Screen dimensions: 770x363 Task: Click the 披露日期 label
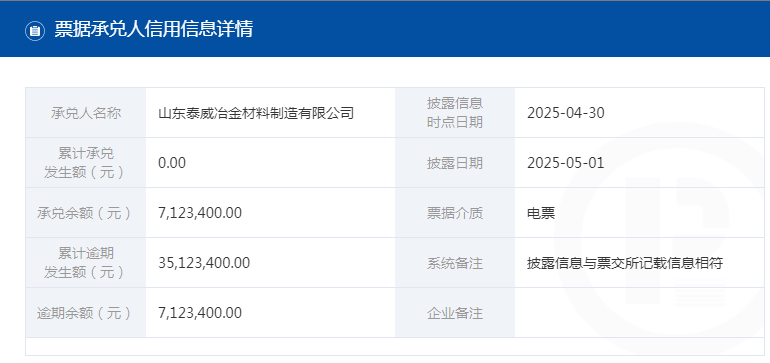pos(455,163)
